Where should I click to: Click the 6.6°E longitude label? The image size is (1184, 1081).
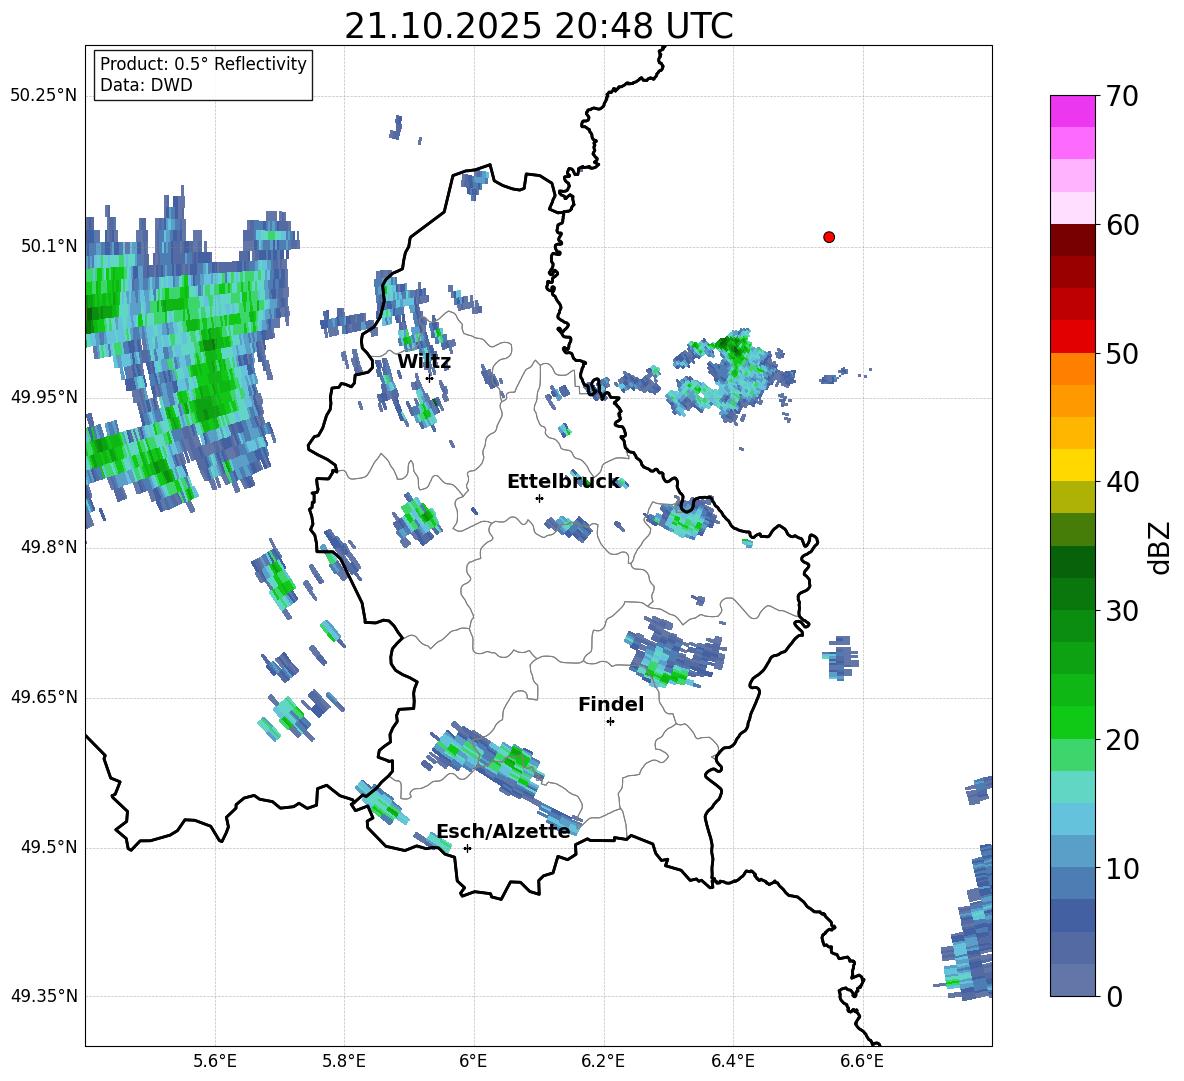[862, 1061]
